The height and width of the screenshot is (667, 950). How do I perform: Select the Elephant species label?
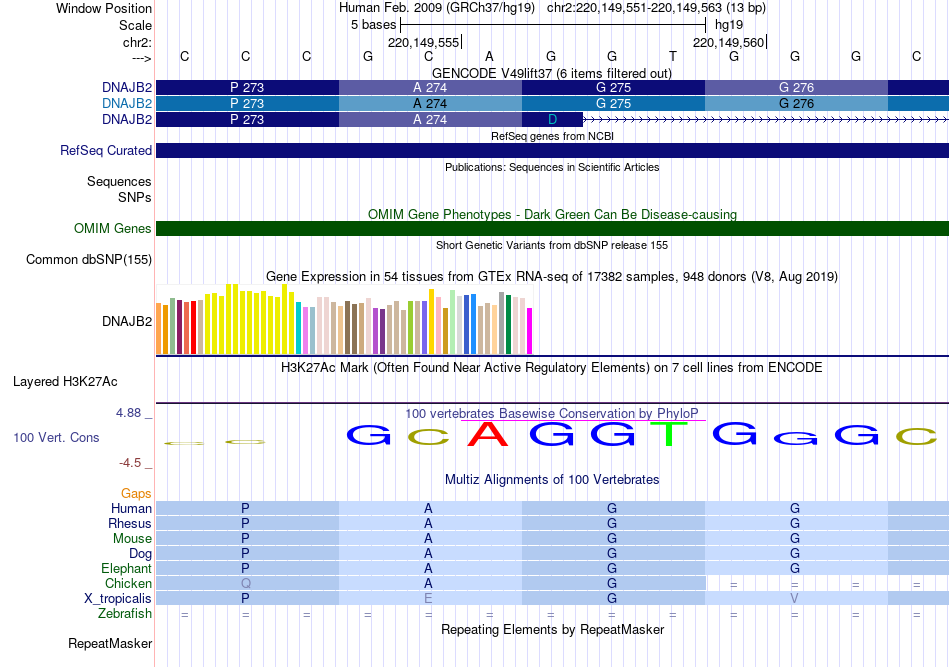[x=127, y=568]
